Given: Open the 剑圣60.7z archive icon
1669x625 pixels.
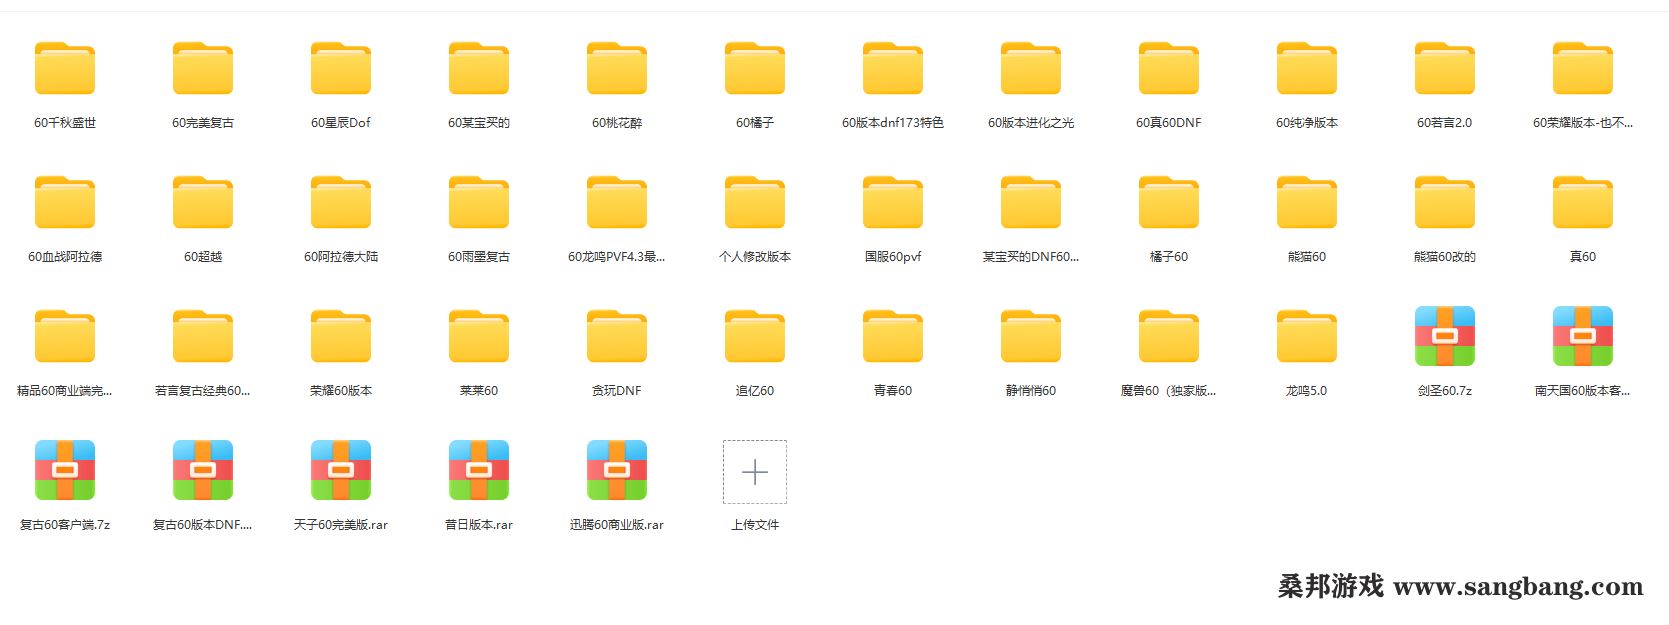Looking at the screenshot, I should pos(1445,336).
